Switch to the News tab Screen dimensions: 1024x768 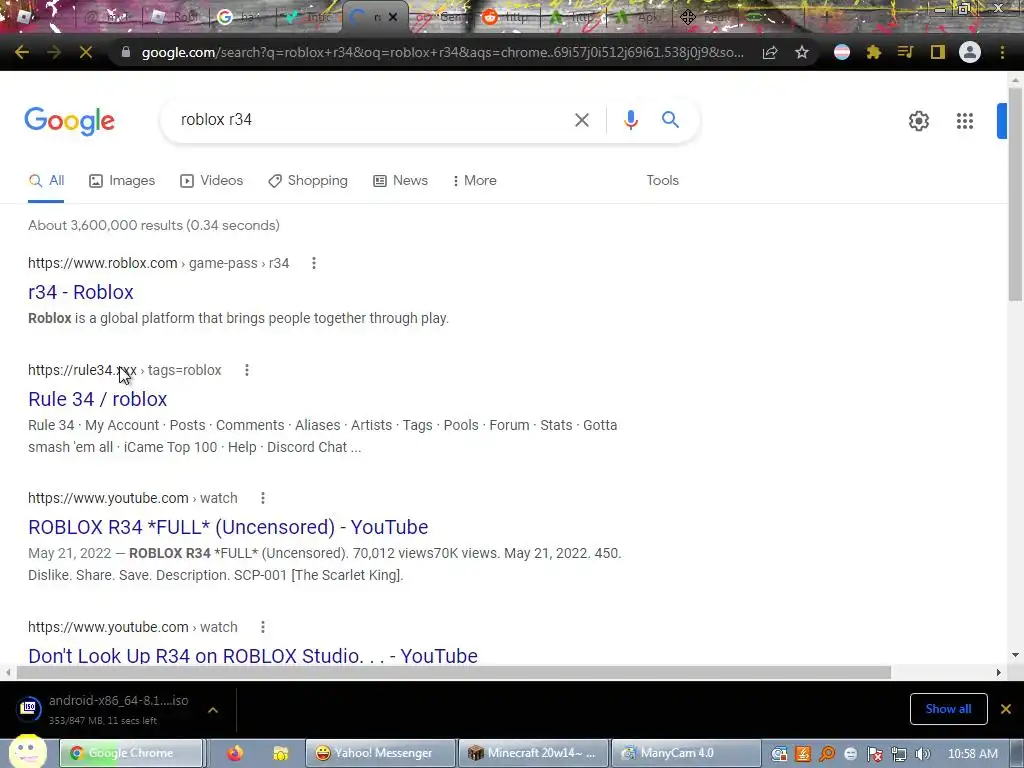tap(400, 180)
